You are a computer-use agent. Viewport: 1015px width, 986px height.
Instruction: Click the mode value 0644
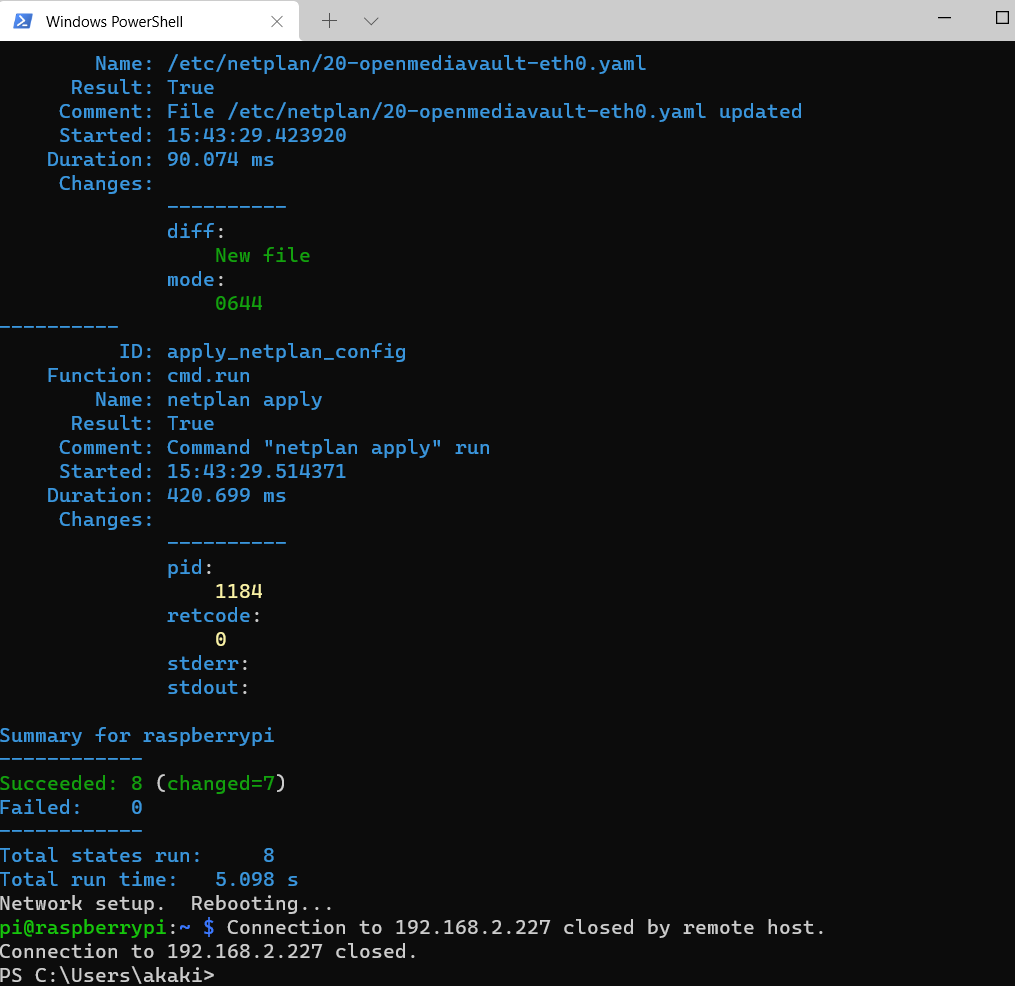pos(238,303)
